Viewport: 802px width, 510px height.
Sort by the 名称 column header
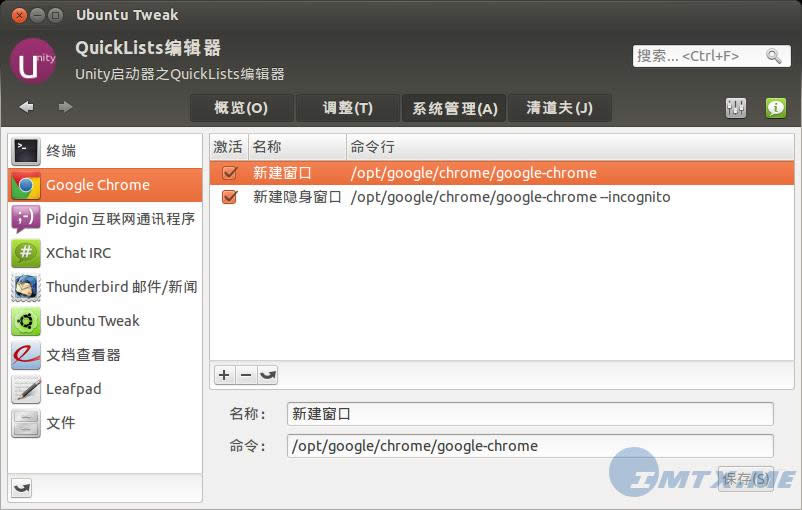[x=297, y=147]
